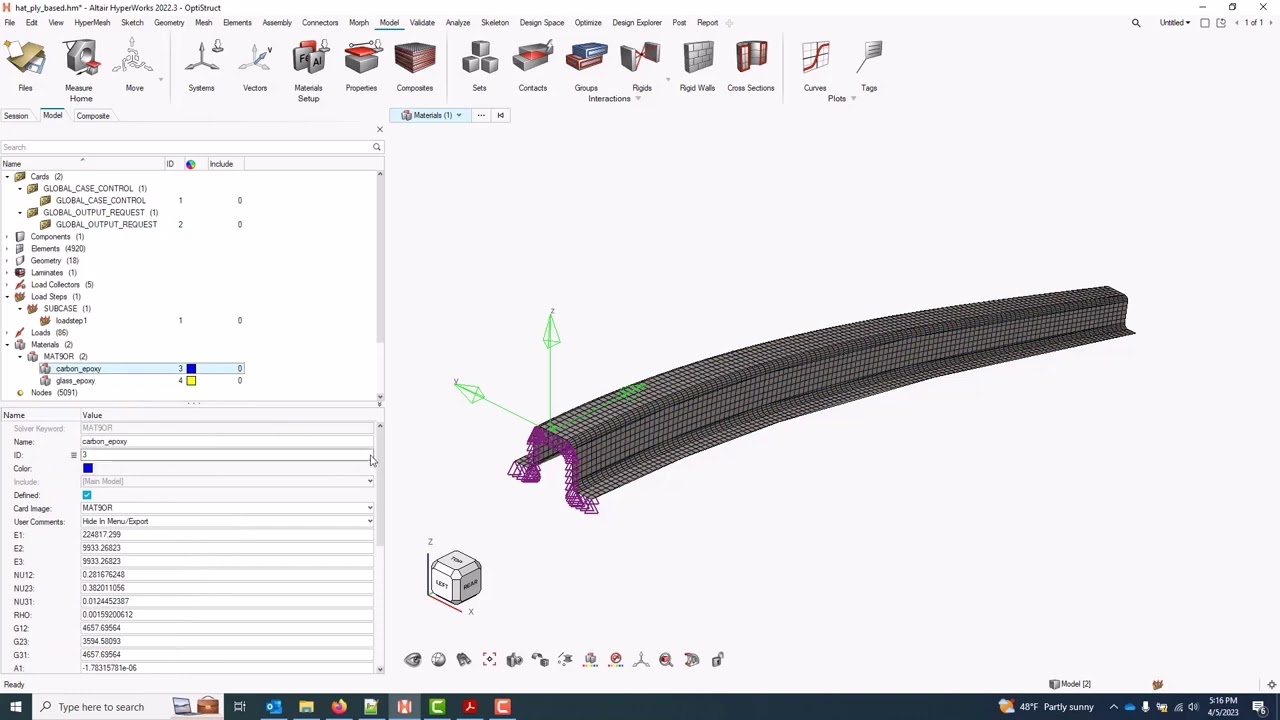Click the Setup label under Materials
The width and height of the screenshot is (1280, 720).
coord(308,98)
